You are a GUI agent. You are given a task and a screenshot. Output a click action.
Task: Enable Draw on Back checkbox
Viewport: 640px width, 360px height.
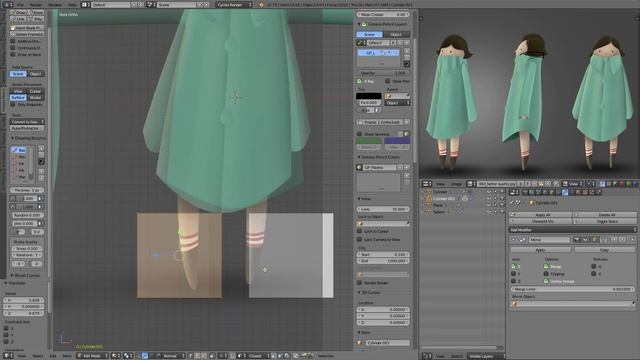[13, 54]
